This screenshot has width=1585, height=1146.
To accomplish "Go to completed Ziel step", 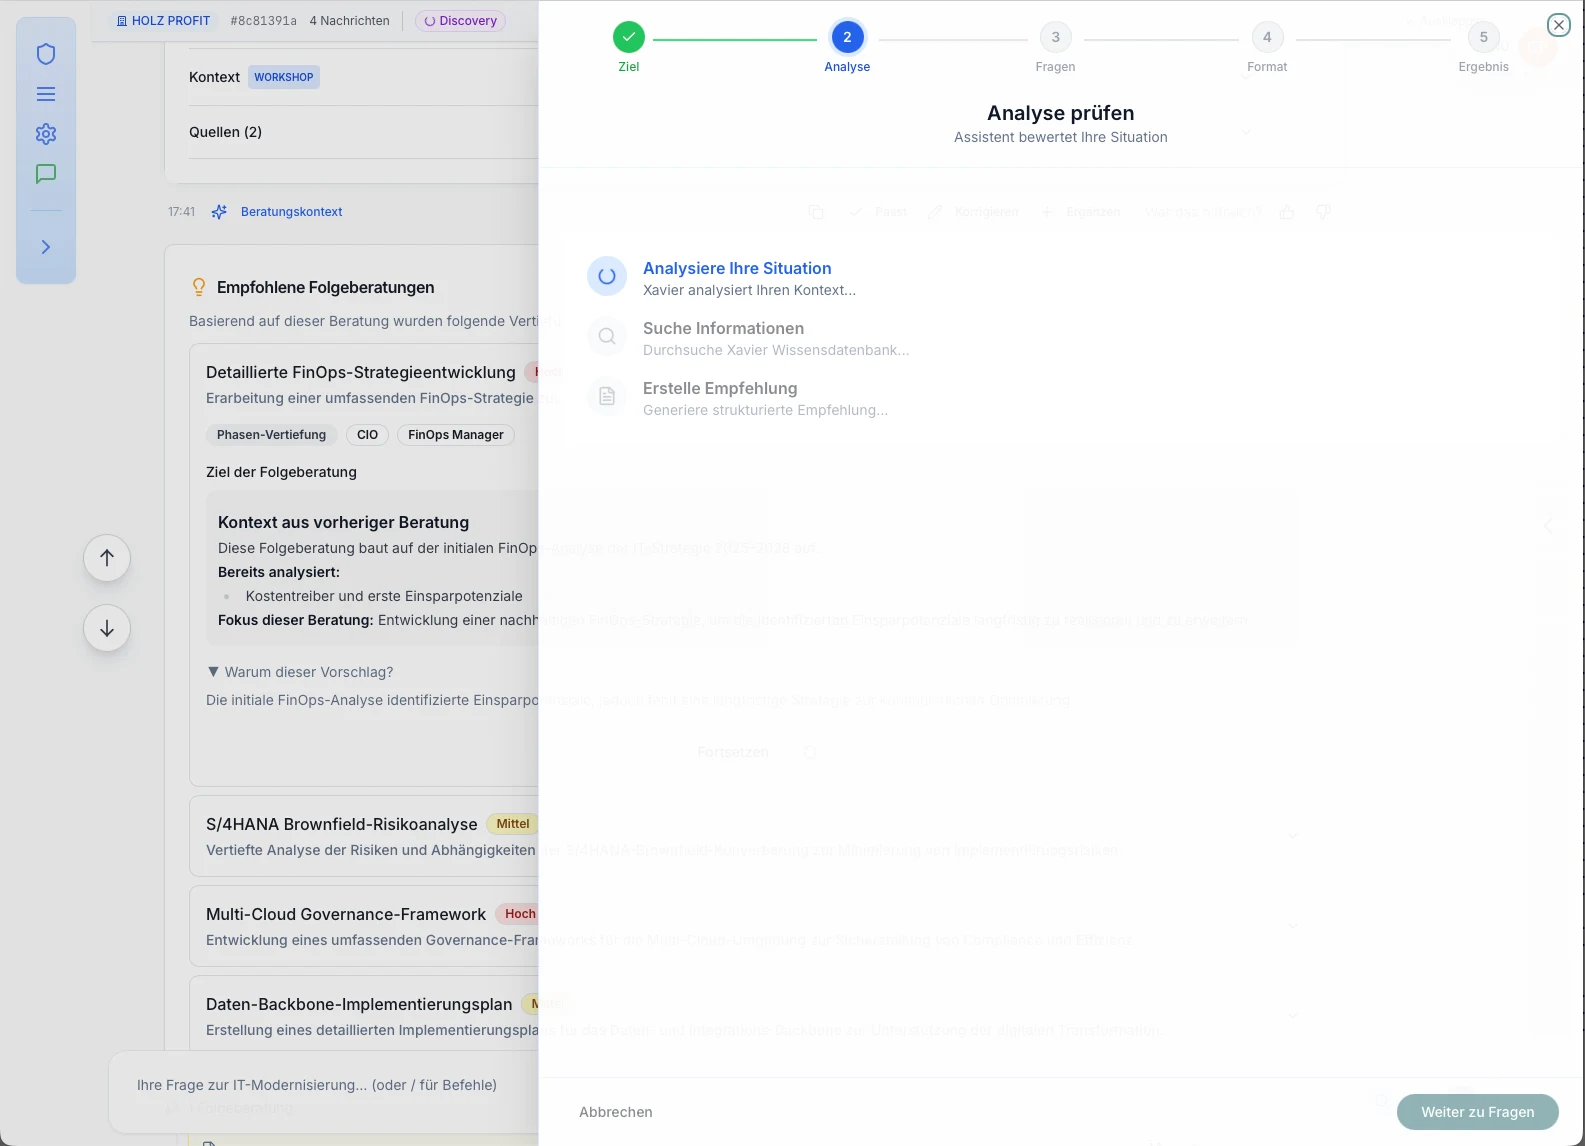I will tap(628, 38).
